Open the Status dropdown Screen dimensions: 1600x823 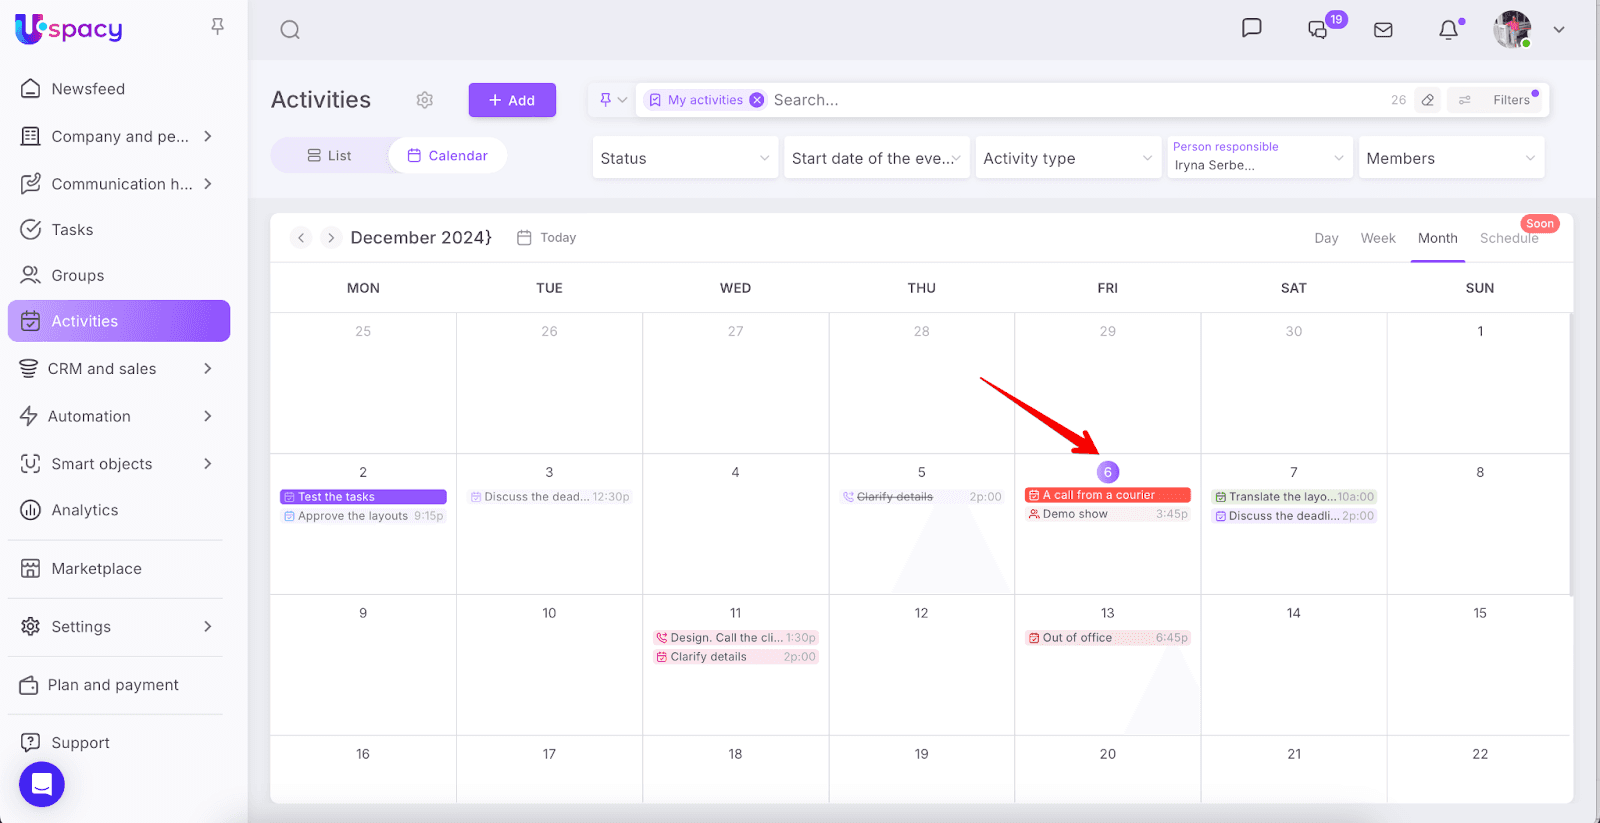[x=685, y=158]
